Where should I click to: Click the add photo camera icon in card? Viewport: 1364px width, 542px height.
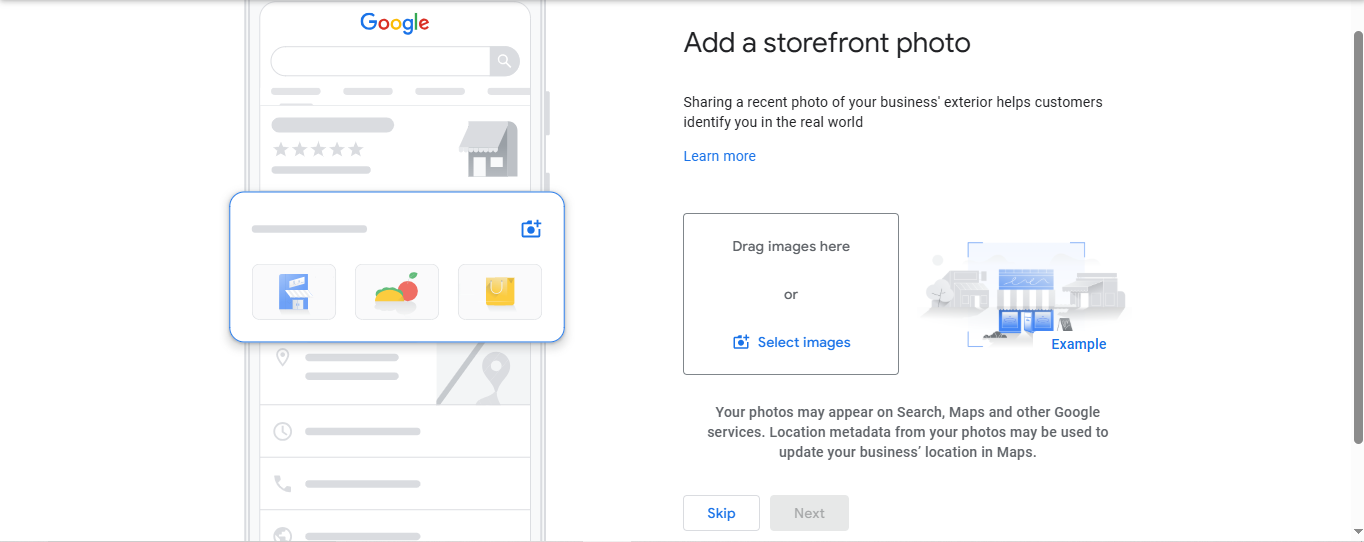pyautogui.click(x=531, y=229)
